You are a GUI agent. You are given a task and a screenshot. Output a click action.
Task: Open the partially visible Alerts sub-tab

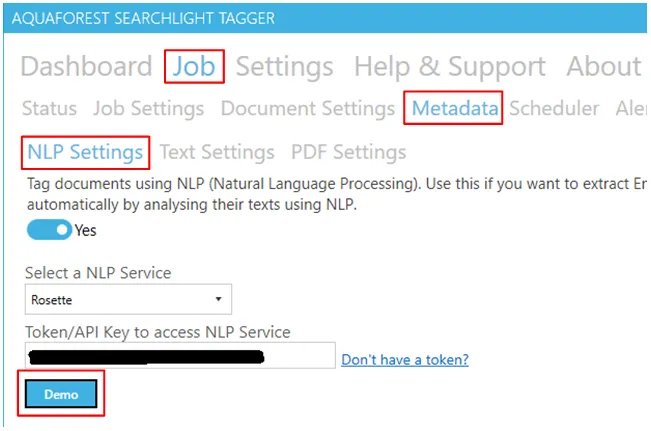(x=631, y=108)
